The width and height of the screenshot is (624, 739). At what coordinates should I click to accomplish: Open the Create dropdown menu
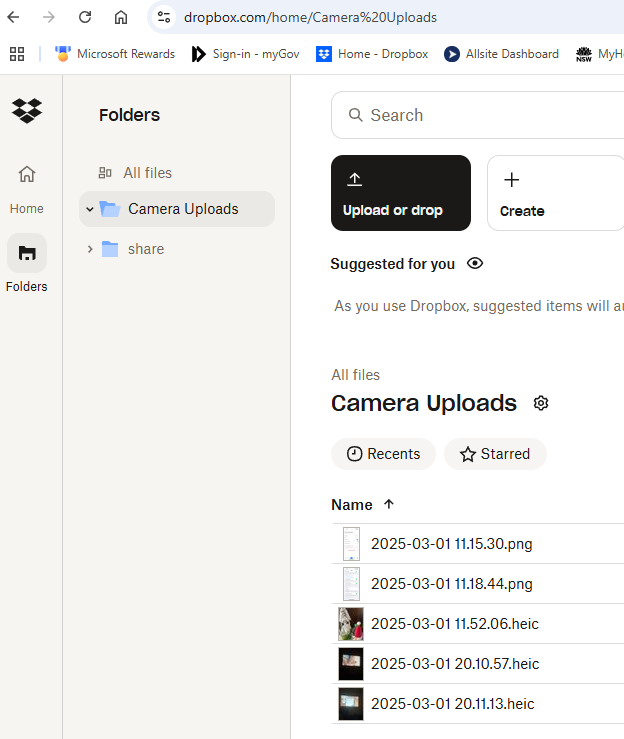pos(554,193)
